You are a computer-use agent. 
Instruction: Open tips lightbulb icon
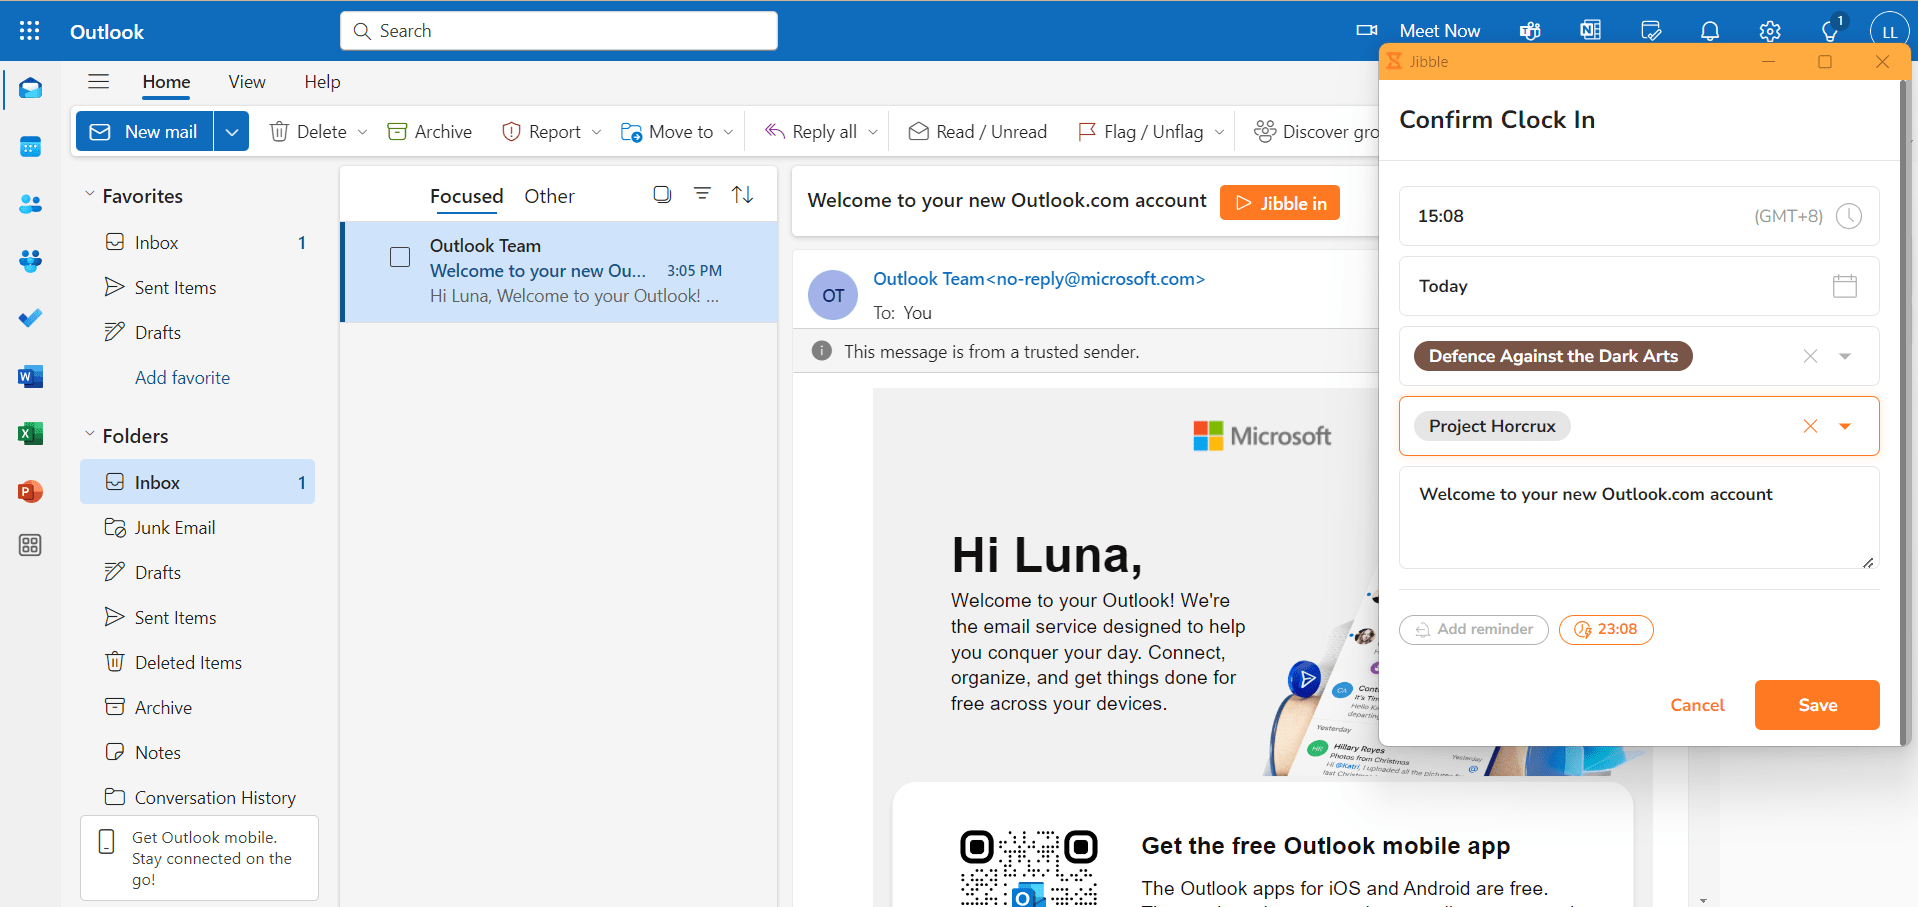tap(1830, 31)
